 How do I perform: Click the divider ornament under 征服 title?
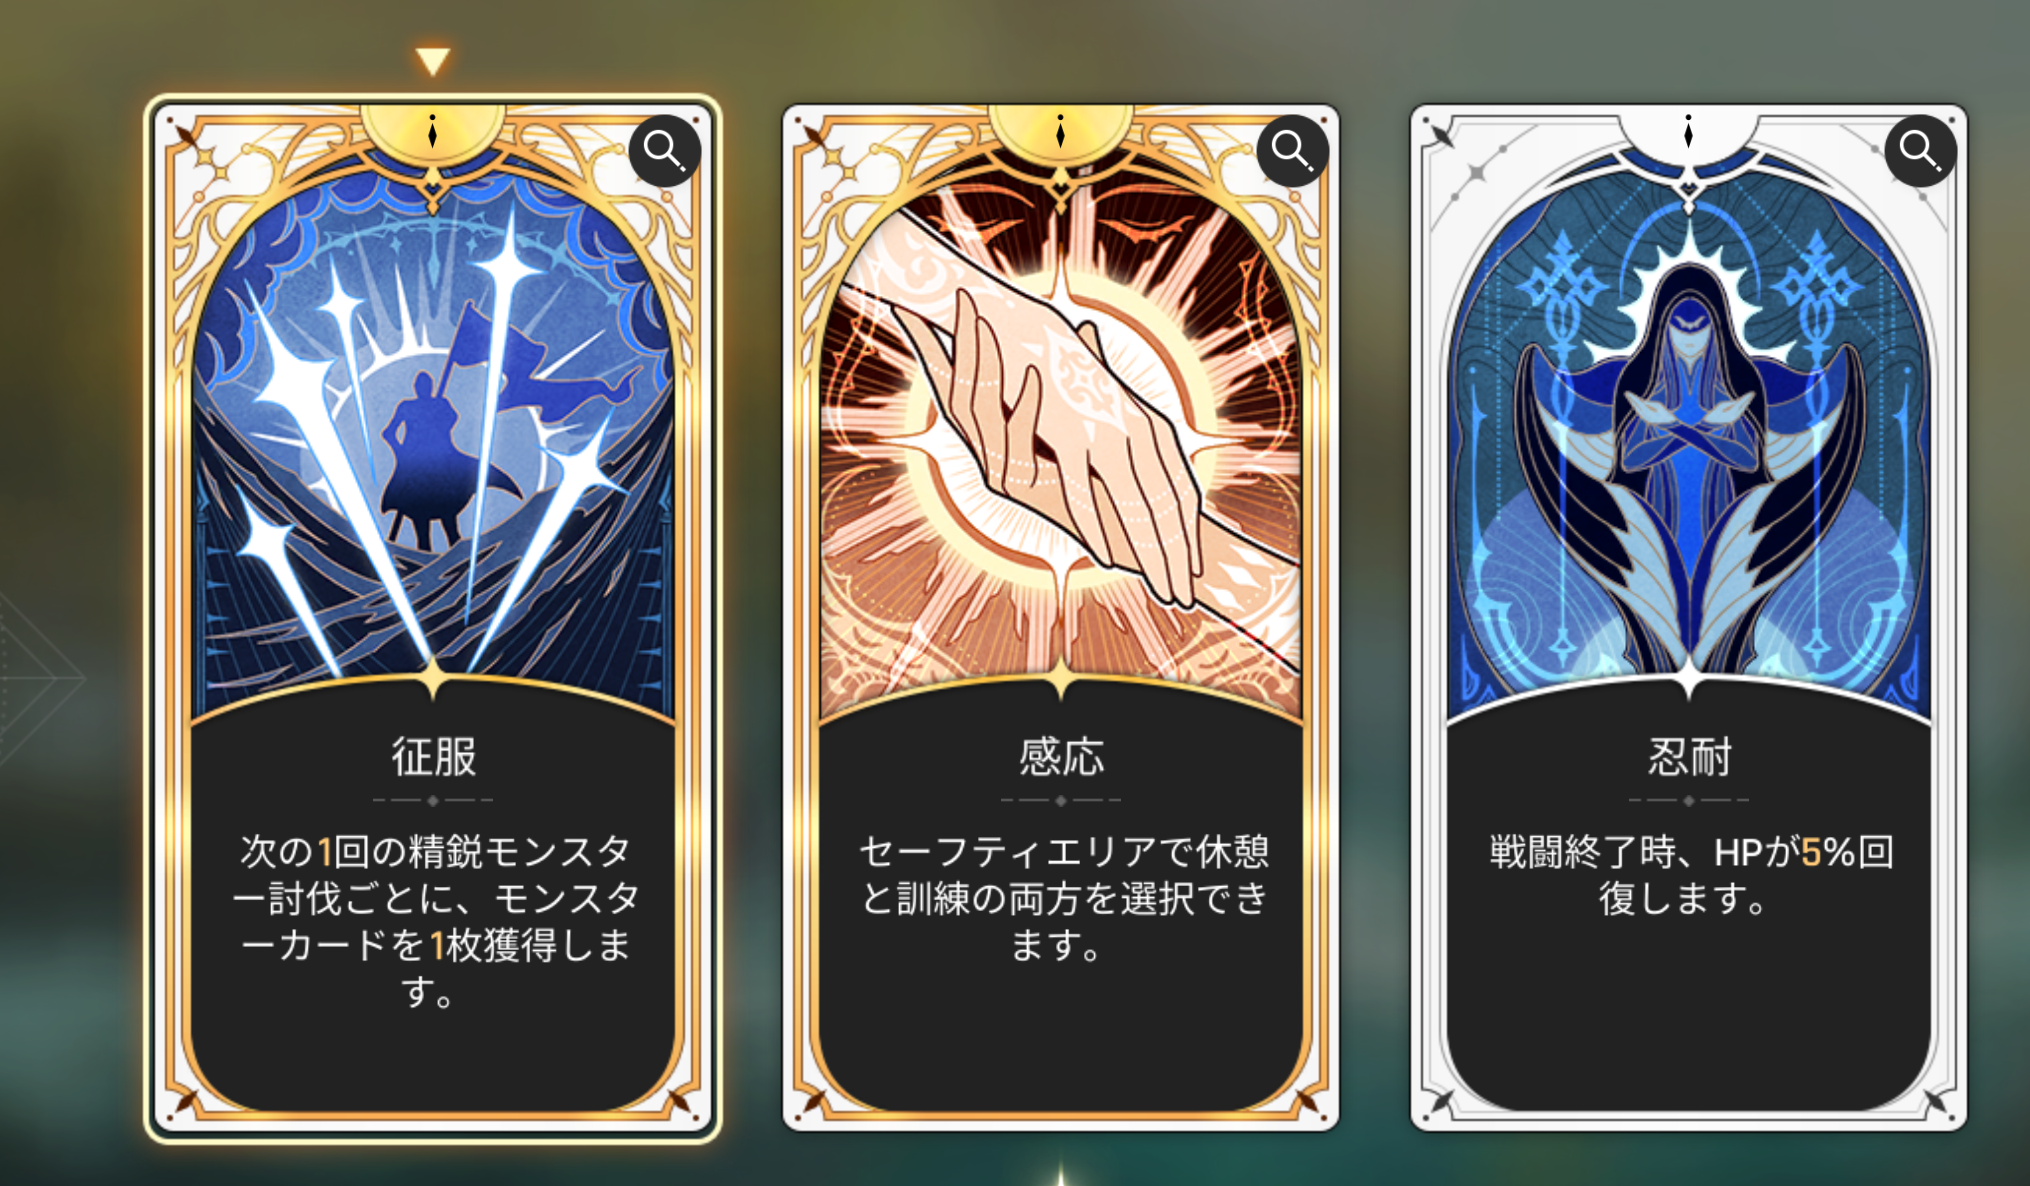click(x=432, y=800)
